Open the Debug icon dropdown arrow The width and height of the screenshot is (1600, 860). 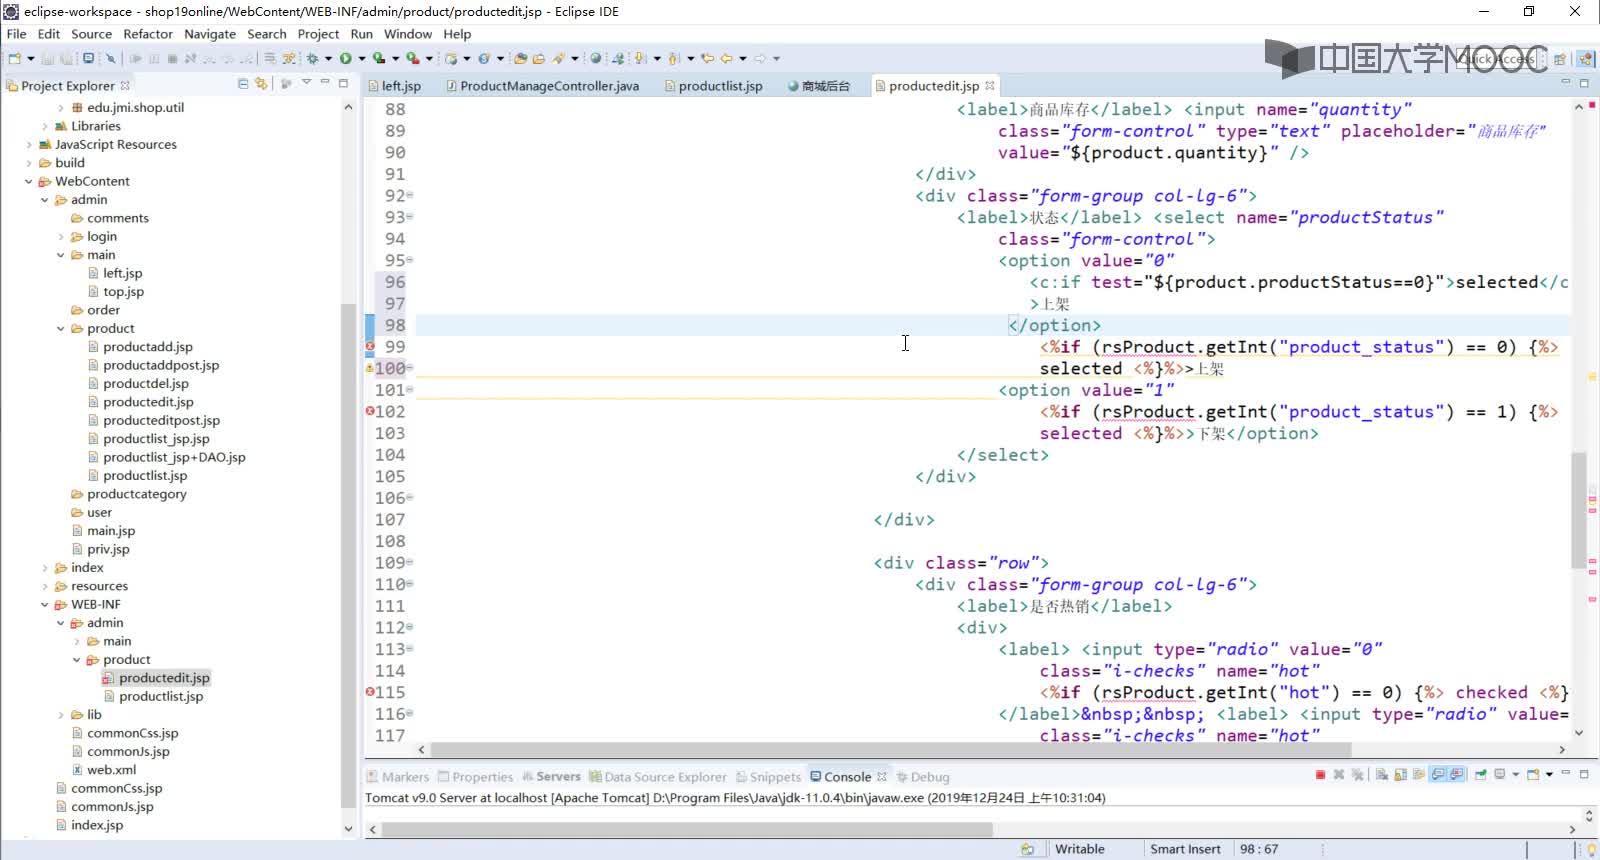pos(328,58)
